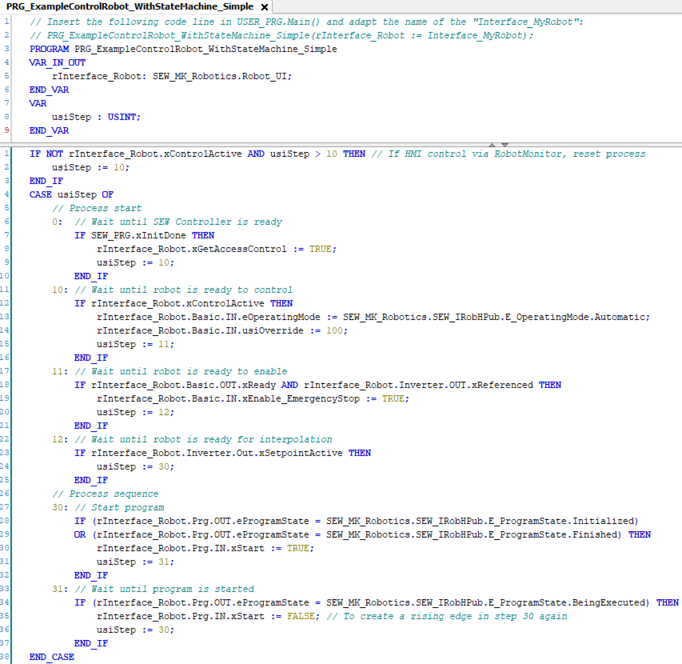Click the E_ProgramState.Initialized value
This screenshot has width=682, height=664.
[572, 521]
